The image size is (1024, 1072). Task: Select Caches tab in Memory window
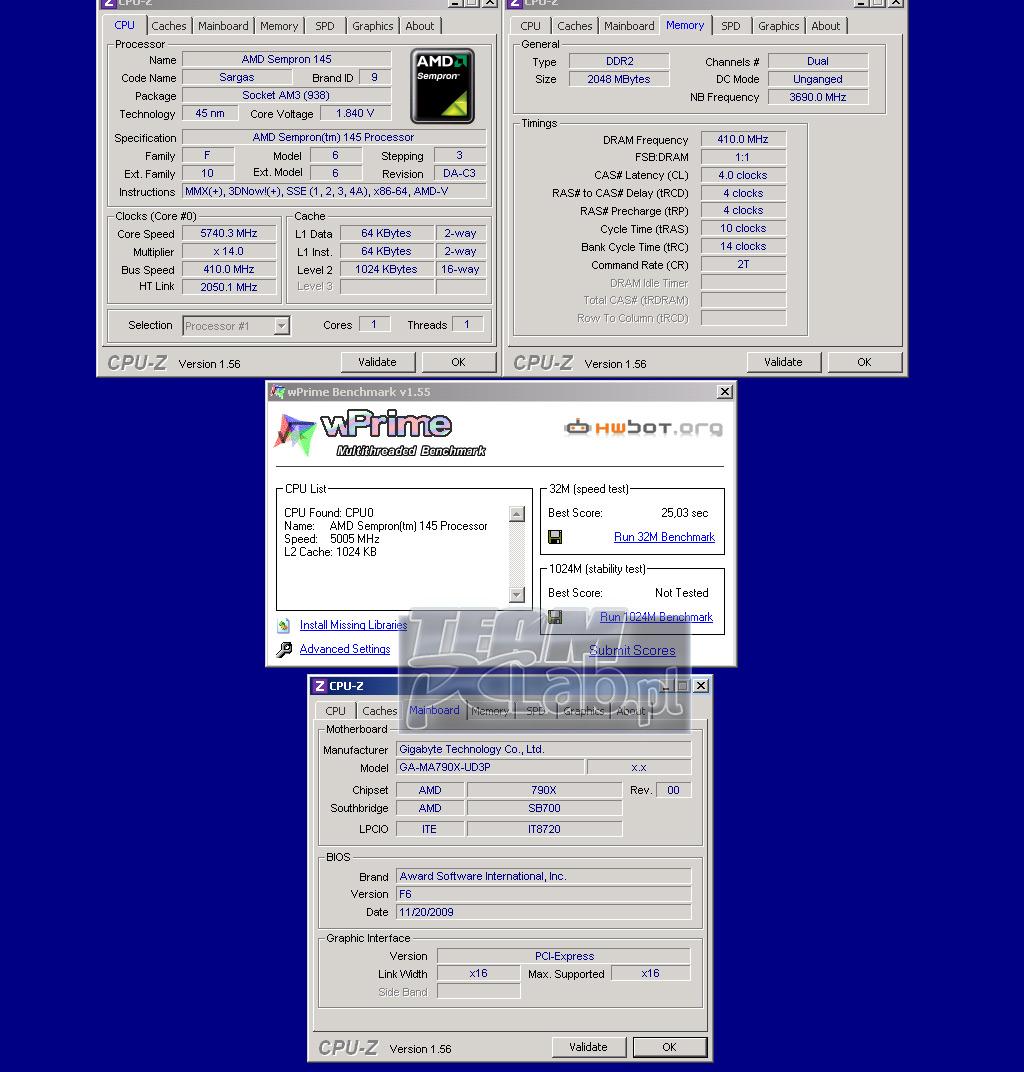575,26
